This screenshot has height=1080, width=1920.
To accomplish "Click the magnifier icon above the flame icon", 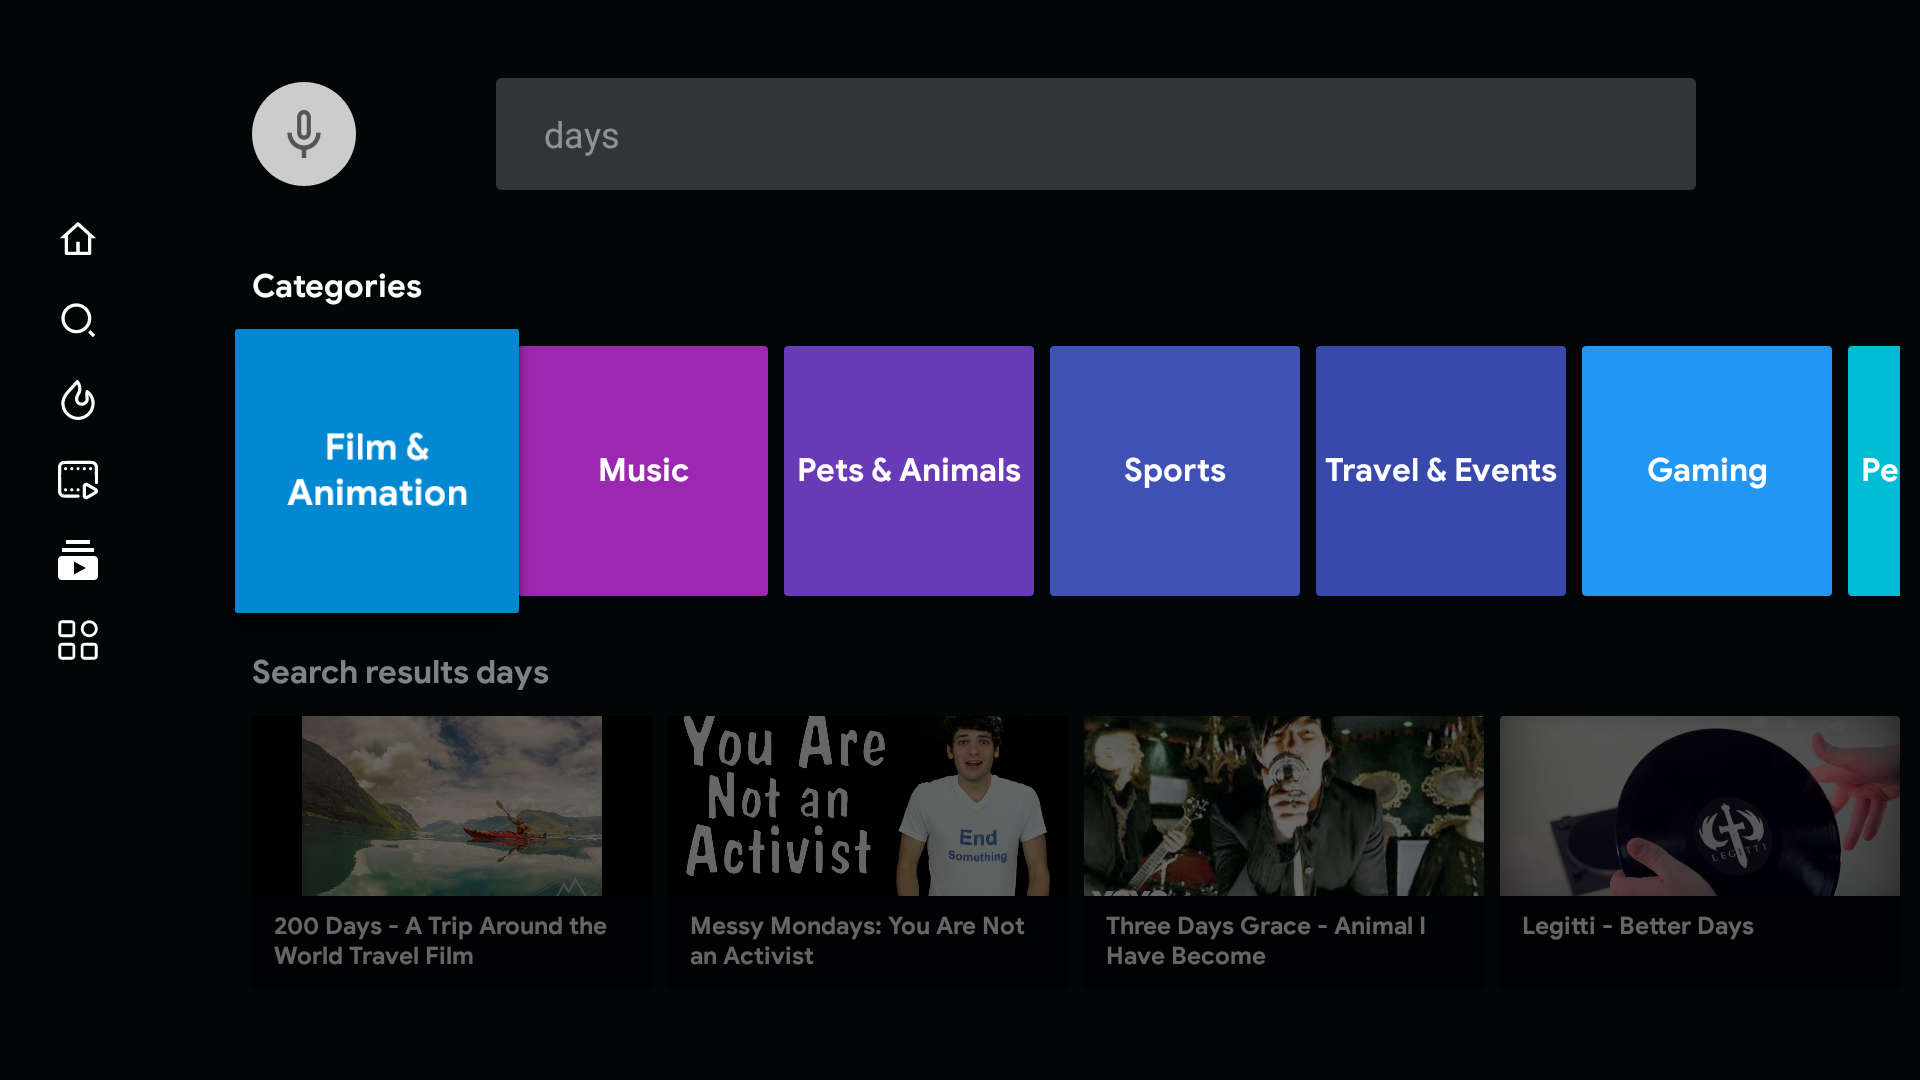I will coord(77,320).
